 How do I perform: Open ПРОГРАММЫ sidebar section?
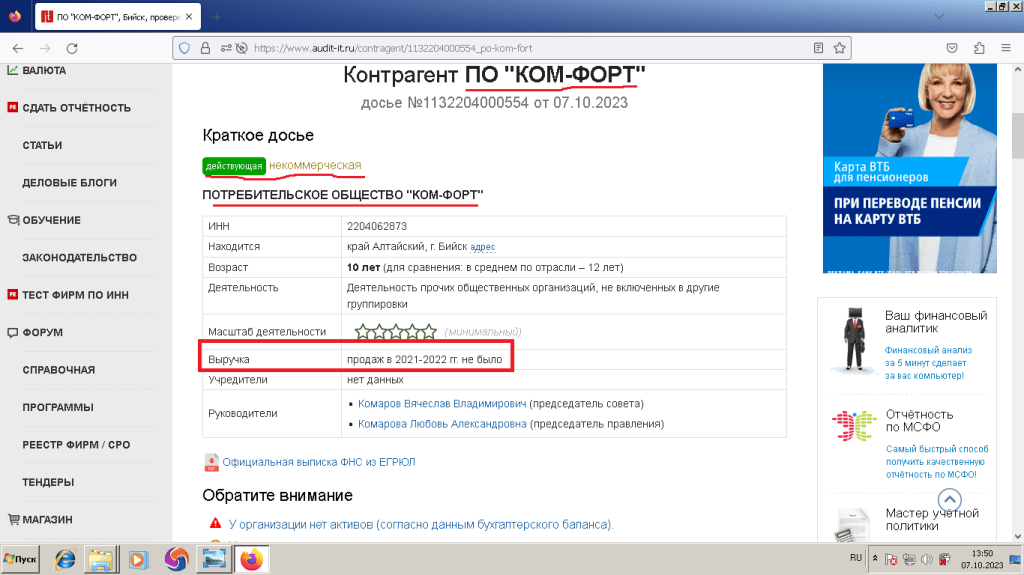[x=58, y=408]
